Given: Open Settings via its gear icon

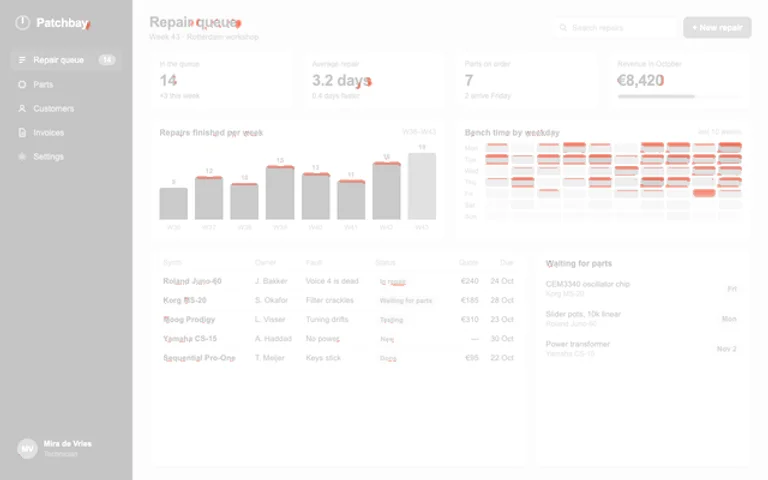Looking at the screenshot, I should tap(22, 156).
